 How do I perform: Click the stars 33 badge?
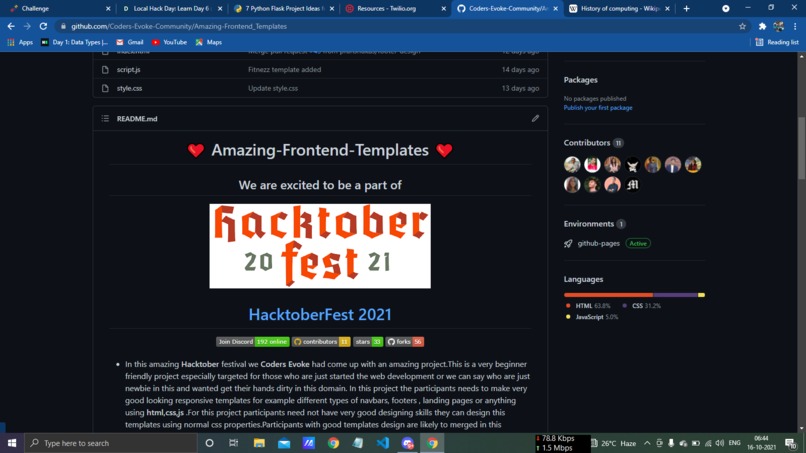(x=368, y=341)
